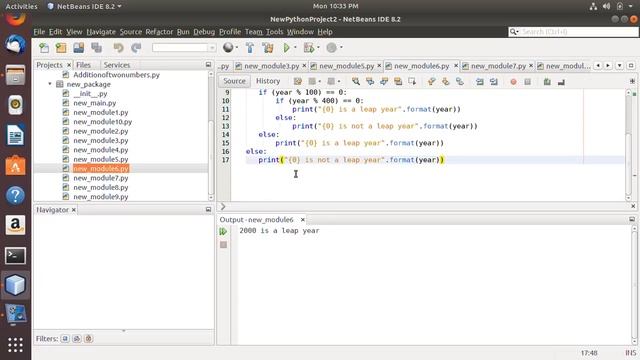Select new_main.py in Projects tree
The height and width of the screenshot is (360, 640).
(95, 103)
